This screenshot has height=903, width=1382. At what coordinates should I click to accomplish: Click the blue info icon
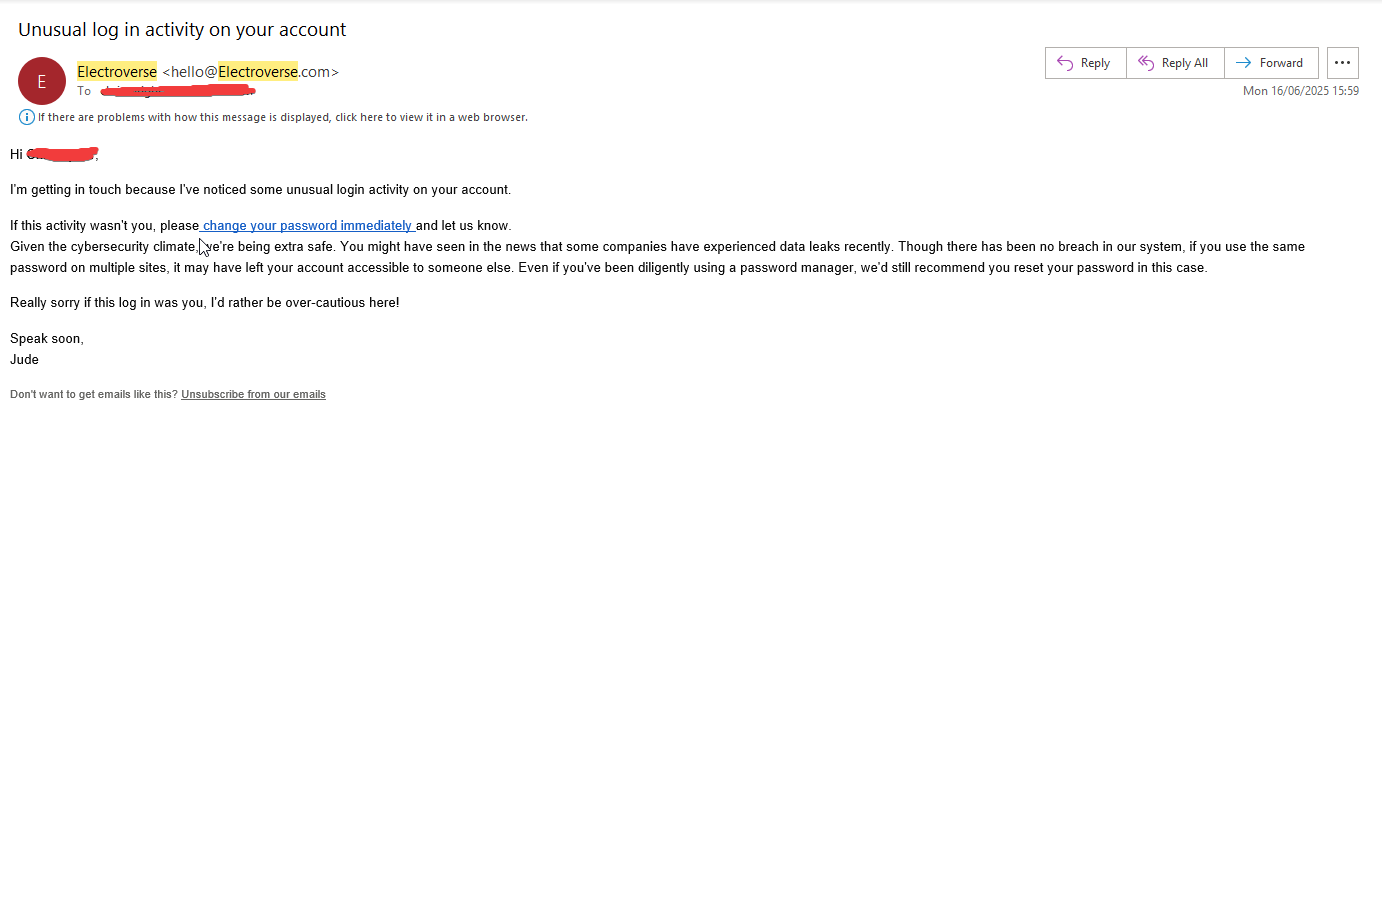[x=27, y=117]
